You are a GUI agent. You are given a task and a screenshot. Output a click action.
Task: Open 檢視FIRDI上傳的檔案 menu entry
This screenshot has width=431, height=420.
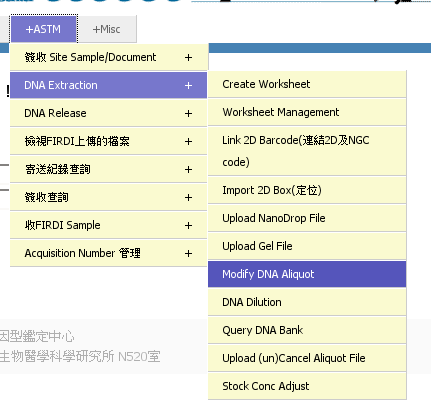click(x=108, y=141)
